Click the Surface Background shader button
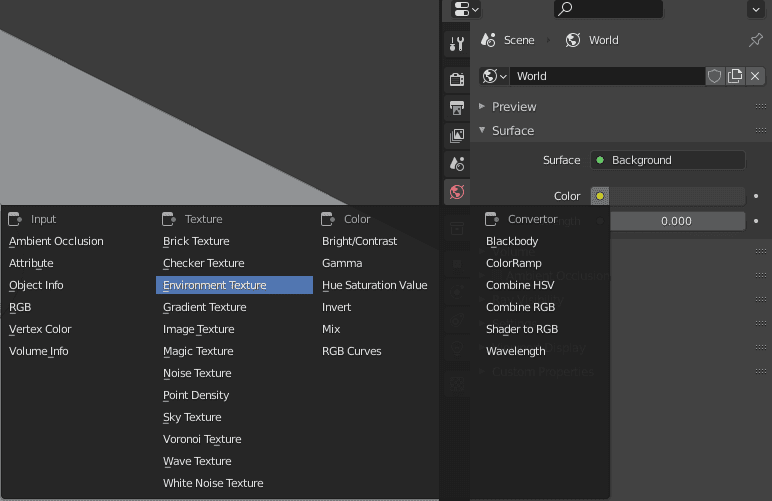Screen dimensions: 772x501 (x=667, y=160)
